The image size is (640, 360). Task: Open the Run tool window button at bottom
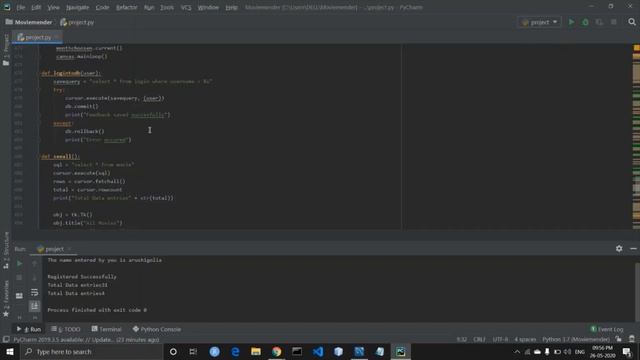coord(29,329)
